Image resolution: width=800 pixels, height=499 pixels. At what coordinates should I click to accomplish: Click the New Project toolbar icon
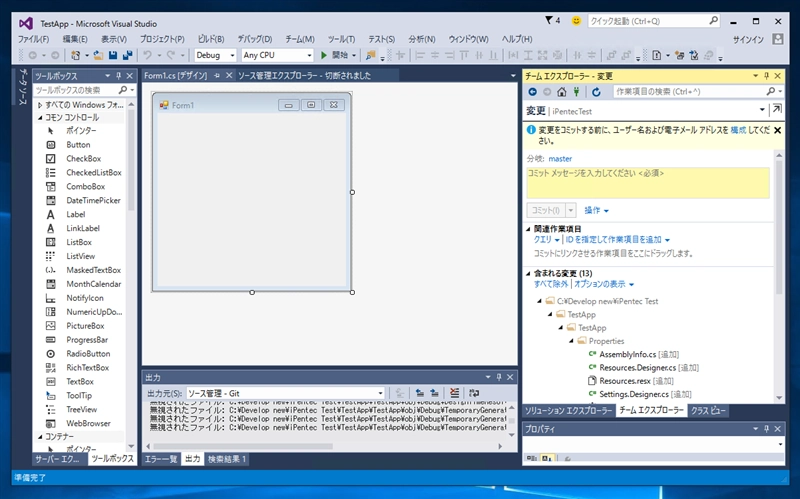tap(76, 55)
